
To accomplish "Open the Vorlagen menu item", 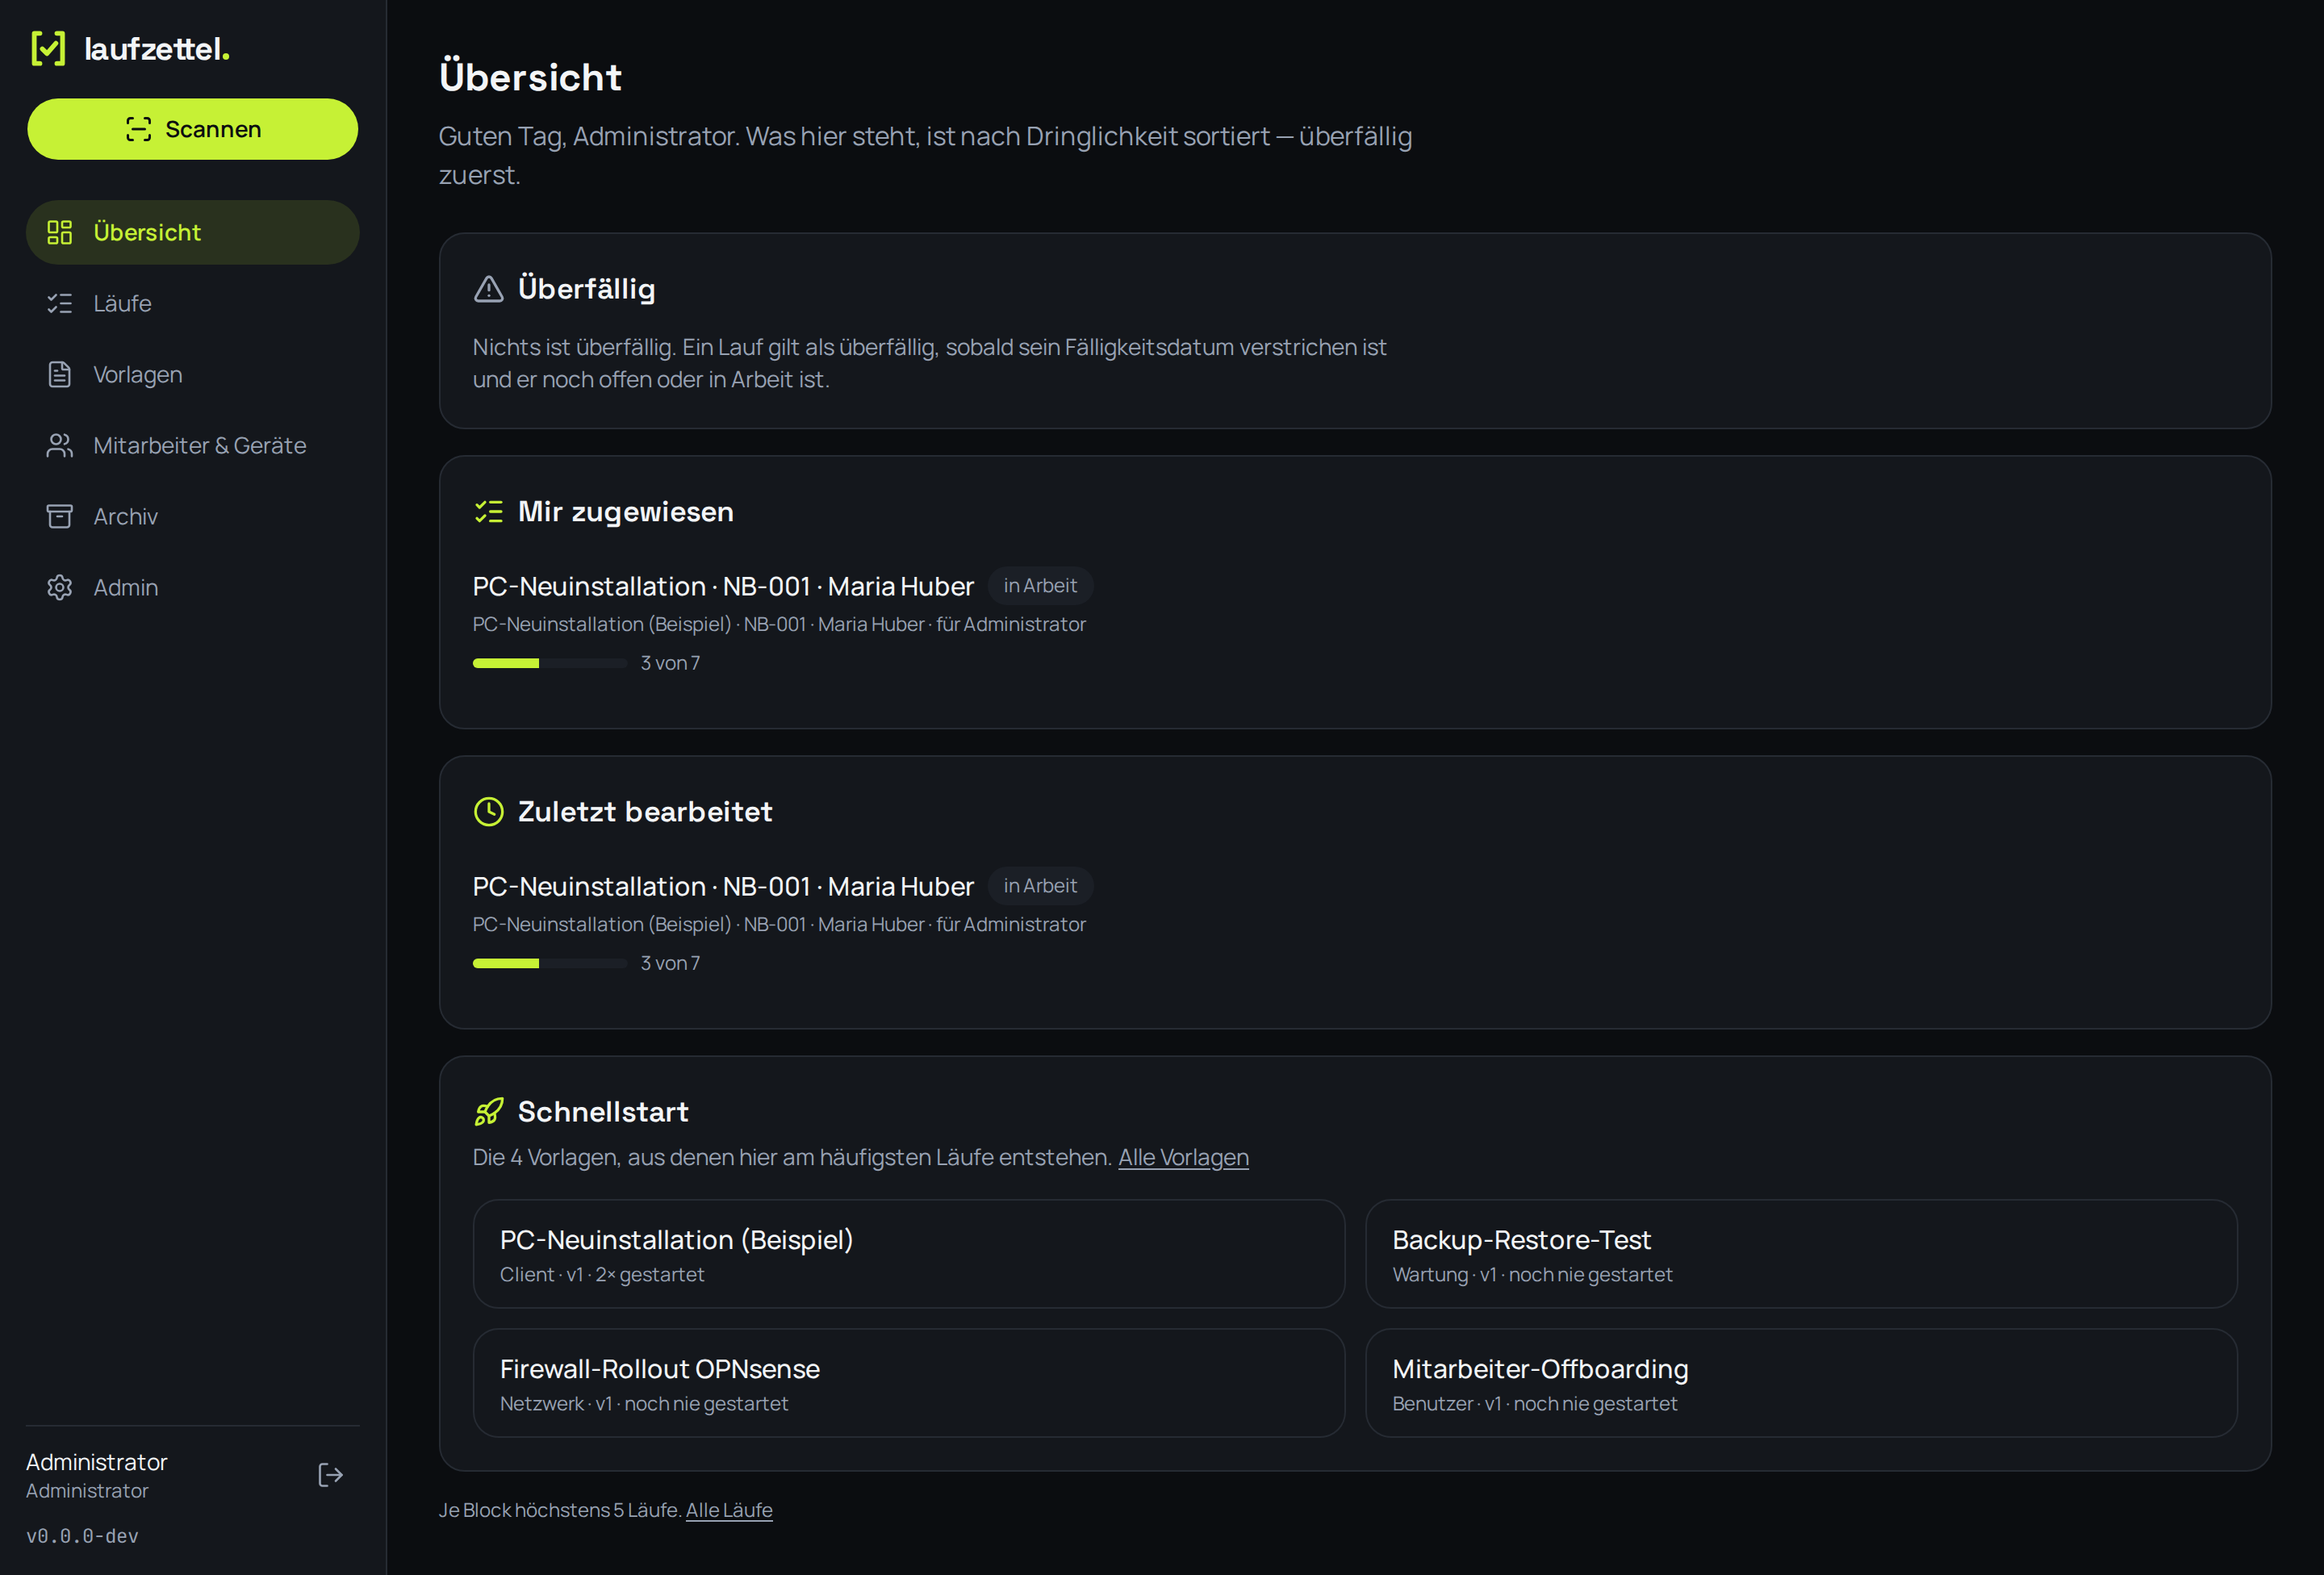I will 192,374.
